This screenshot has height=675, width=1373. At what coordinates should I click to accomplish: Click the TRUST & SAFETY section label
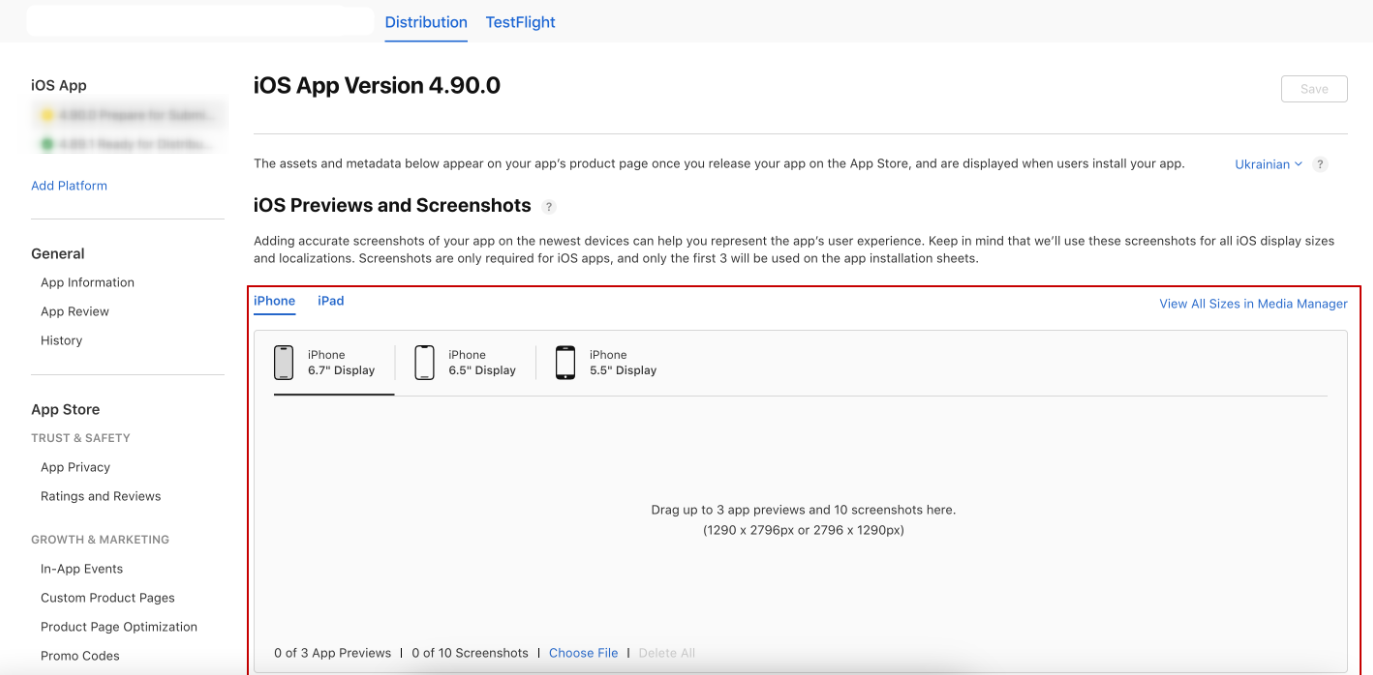[x=81, y=438]
